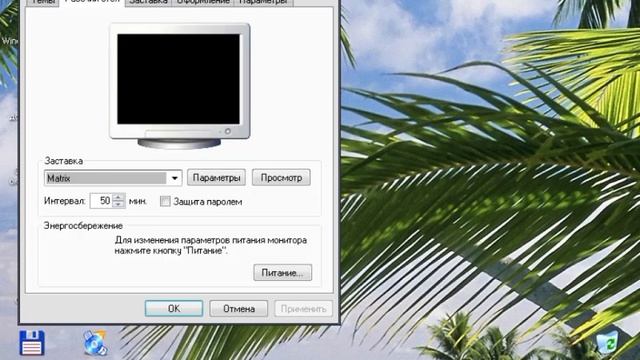640x360 pixels.
Task: Switch to the Заставка tab
Action: [x=148, y=2]
